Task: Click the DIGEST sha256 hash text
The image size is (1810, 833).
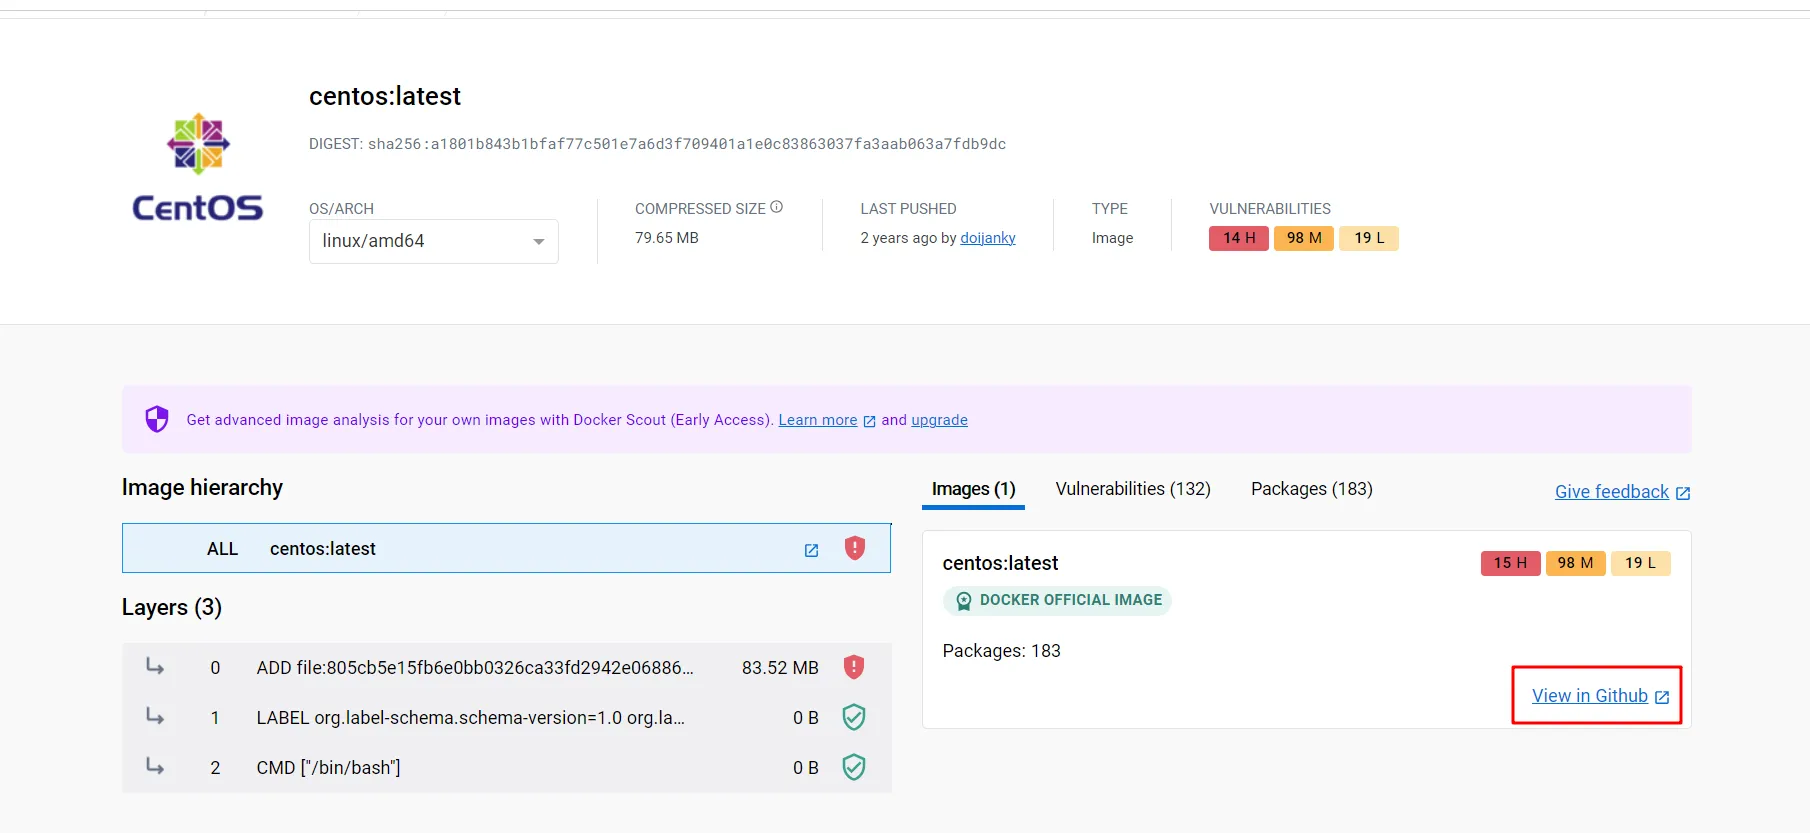Action: click(686, 144)
